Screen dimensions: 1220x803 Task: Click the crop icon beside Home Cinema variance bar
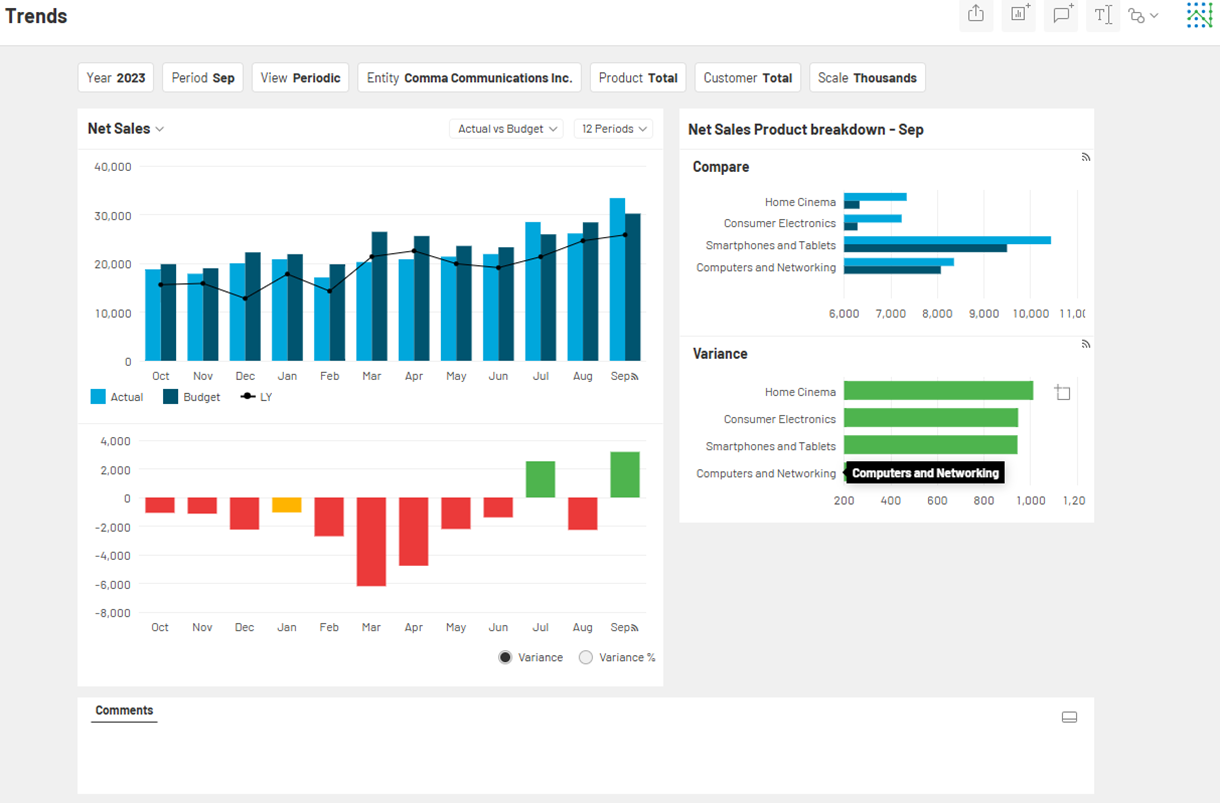point(1062,393)
